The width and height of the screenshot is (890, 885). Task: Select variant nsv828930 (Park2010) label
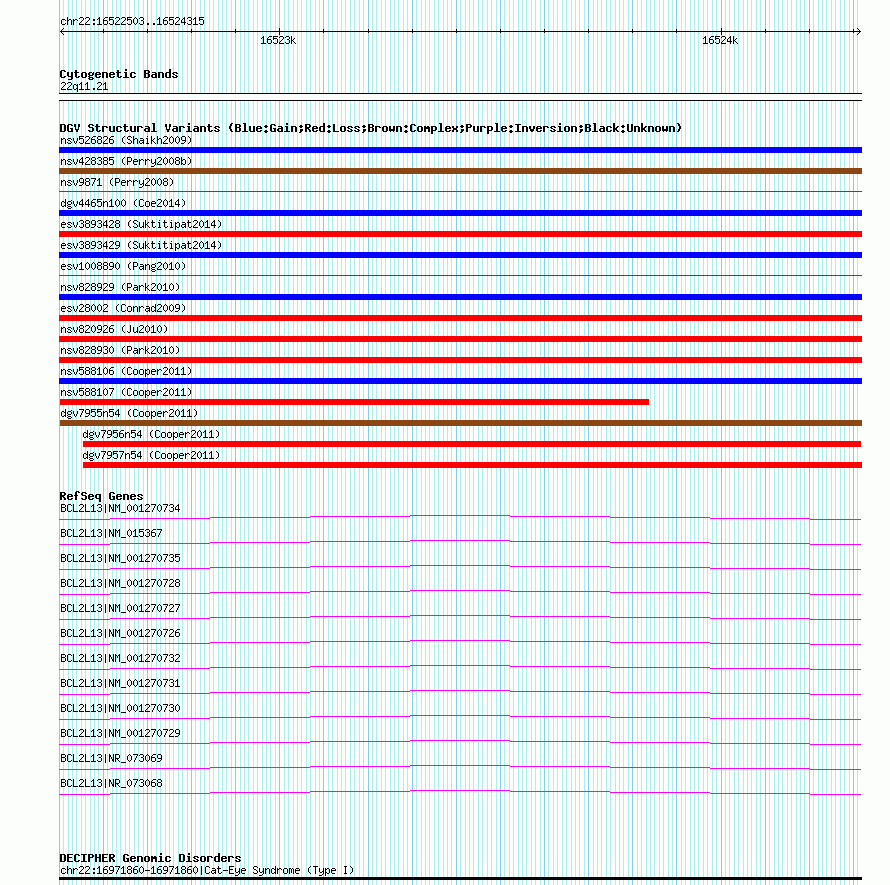[x=120, y=350]
